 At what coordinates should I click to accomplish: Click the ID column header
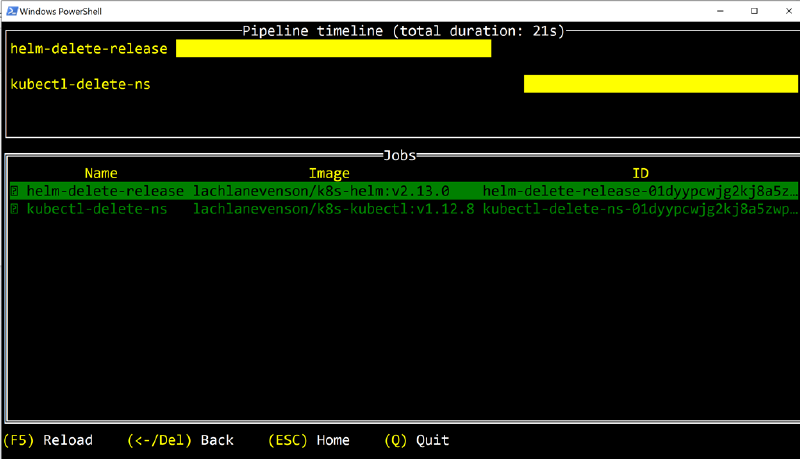640,173
